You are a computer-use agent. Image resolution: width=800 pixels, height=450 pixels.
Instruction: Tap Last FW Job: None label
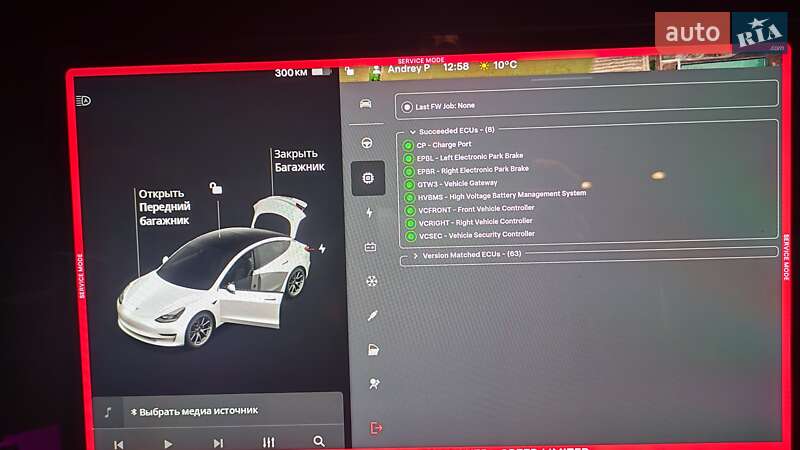coord(445,106)
